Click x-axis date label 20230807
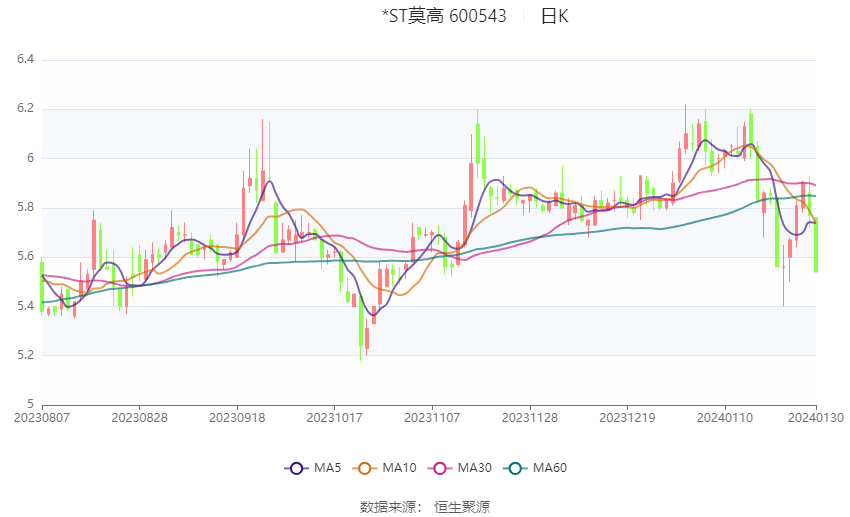This screenshot has height=517, width=850. tap(42, 418)
